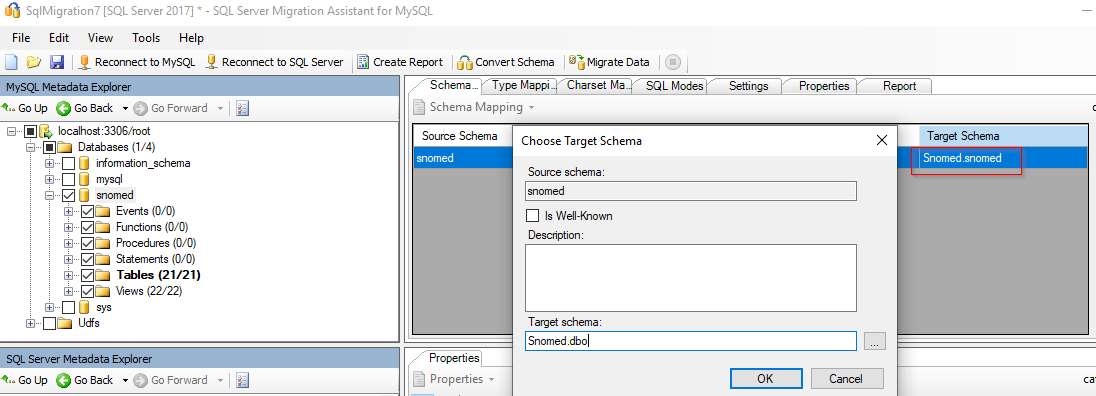Click the Target Schema column header

point(1003,136)
